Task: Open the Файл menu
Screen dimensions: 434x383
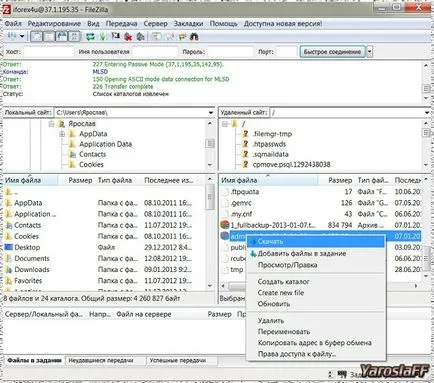Action: 13,24
